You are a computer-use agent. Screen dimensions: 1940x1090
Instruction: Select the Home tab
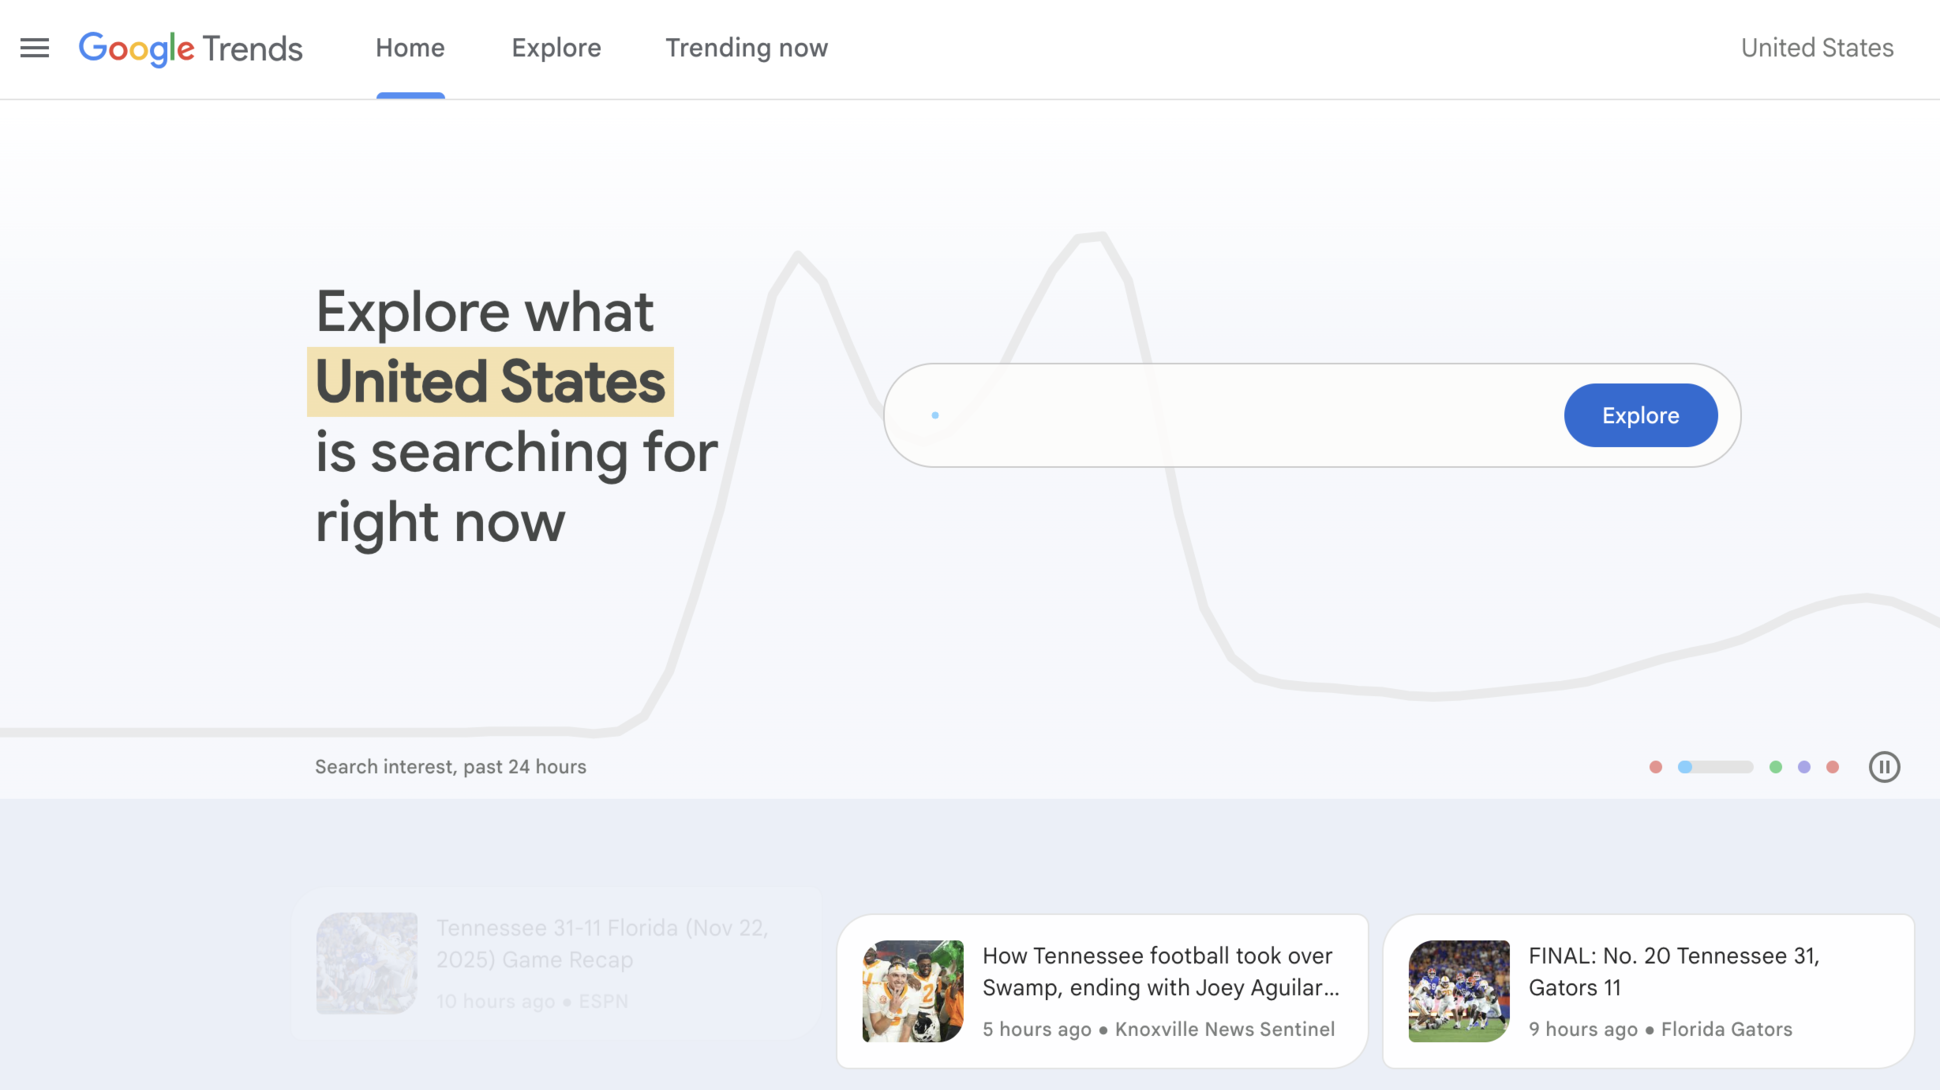click(x=410, y=48)
